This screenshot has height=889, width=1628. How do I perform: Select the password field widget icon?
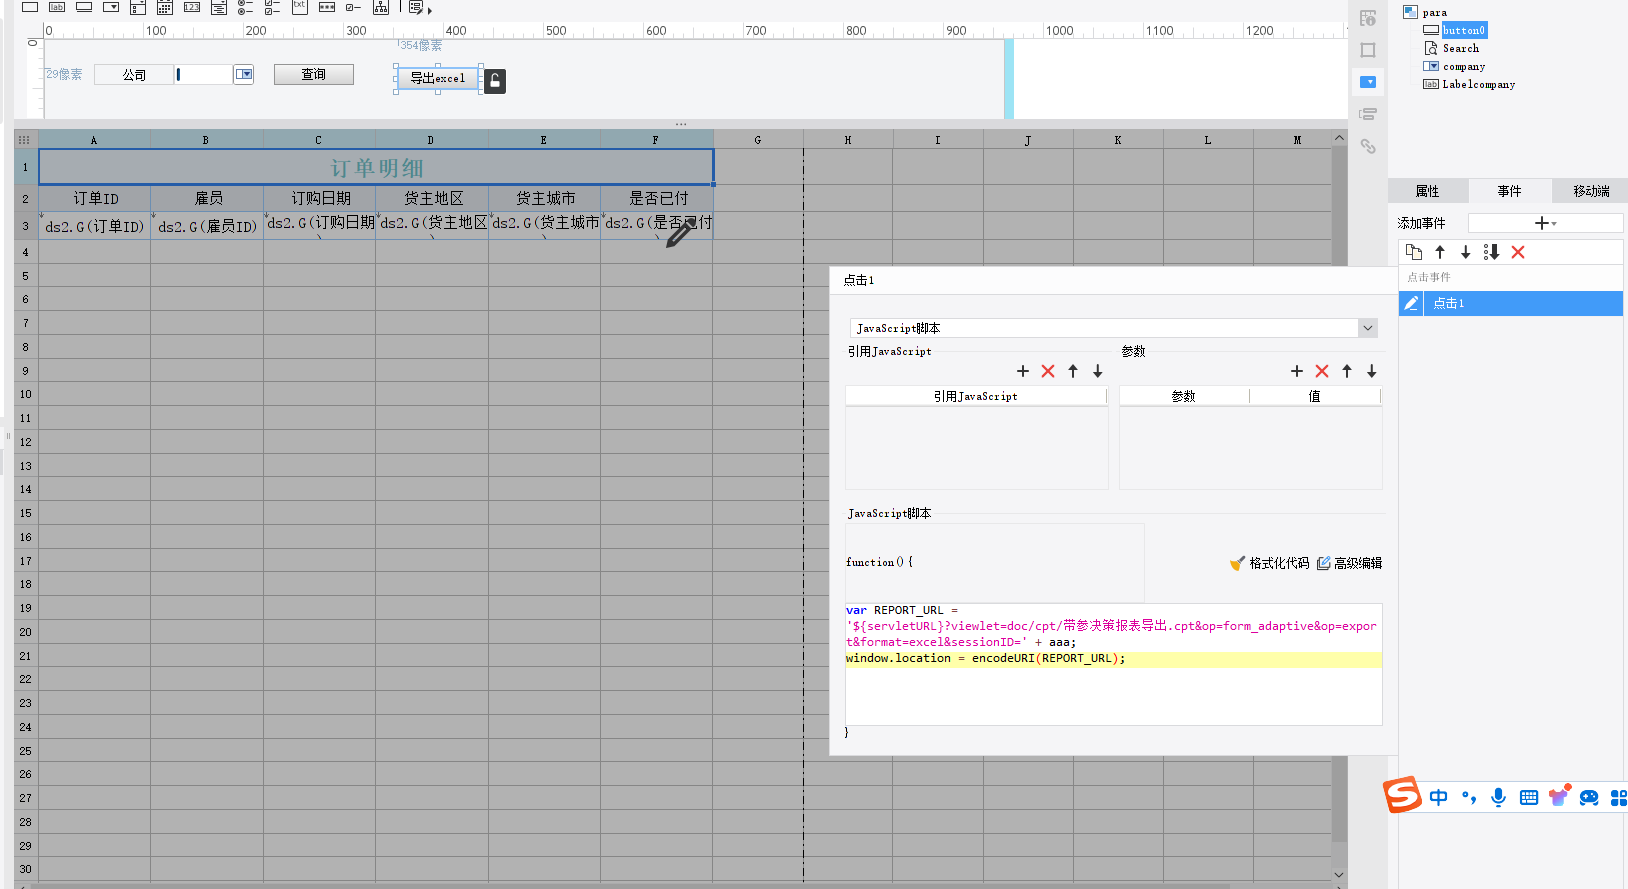pos(327,7)
